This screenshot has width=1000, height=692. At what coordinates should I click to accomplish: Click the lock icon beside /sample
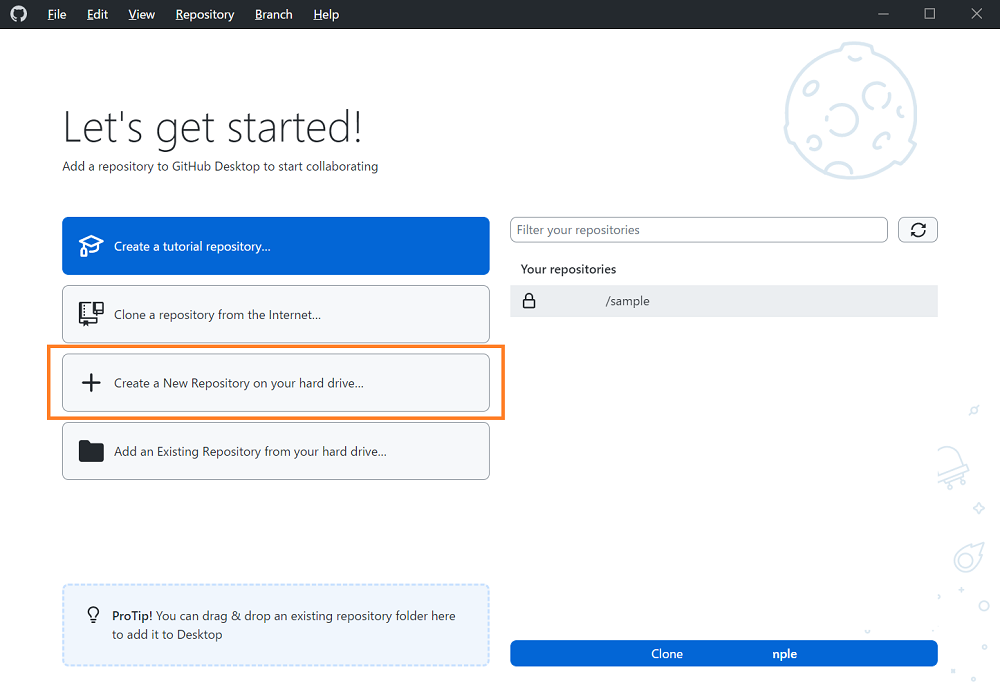[x=529, y=301]
